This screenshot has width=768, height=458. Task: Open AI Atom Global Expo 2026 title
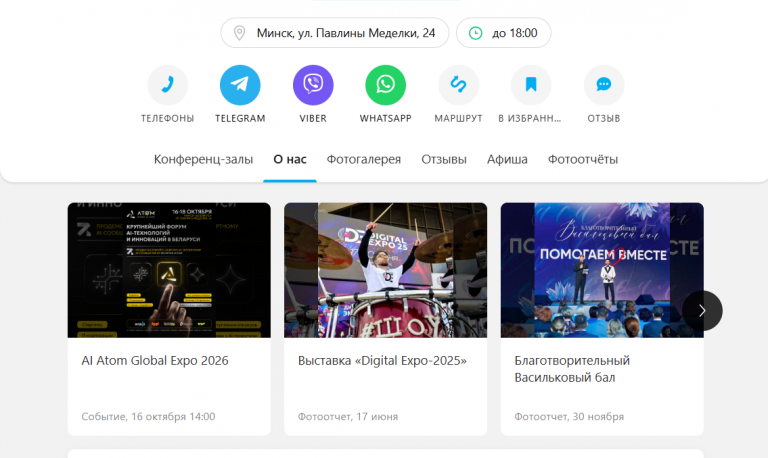[x=155, y=361]
